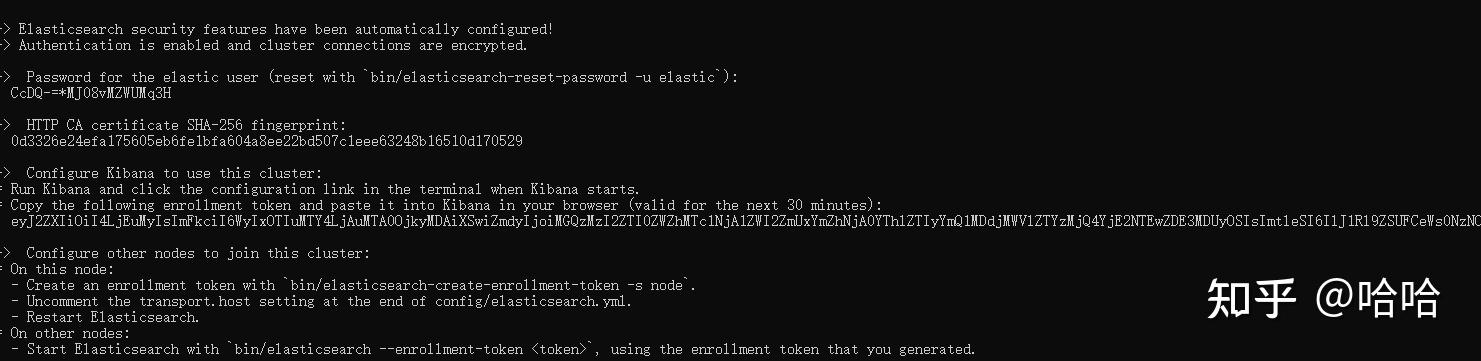The width and height of the screenshot is (1481, 361).
Task: Click the 'On this node:' line
Action: 62,269
